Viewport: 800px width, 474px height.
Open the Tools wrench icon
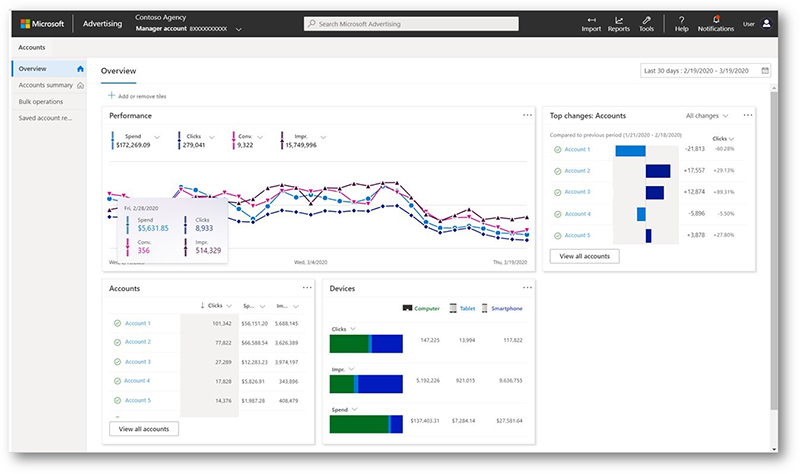pos(646,20)
